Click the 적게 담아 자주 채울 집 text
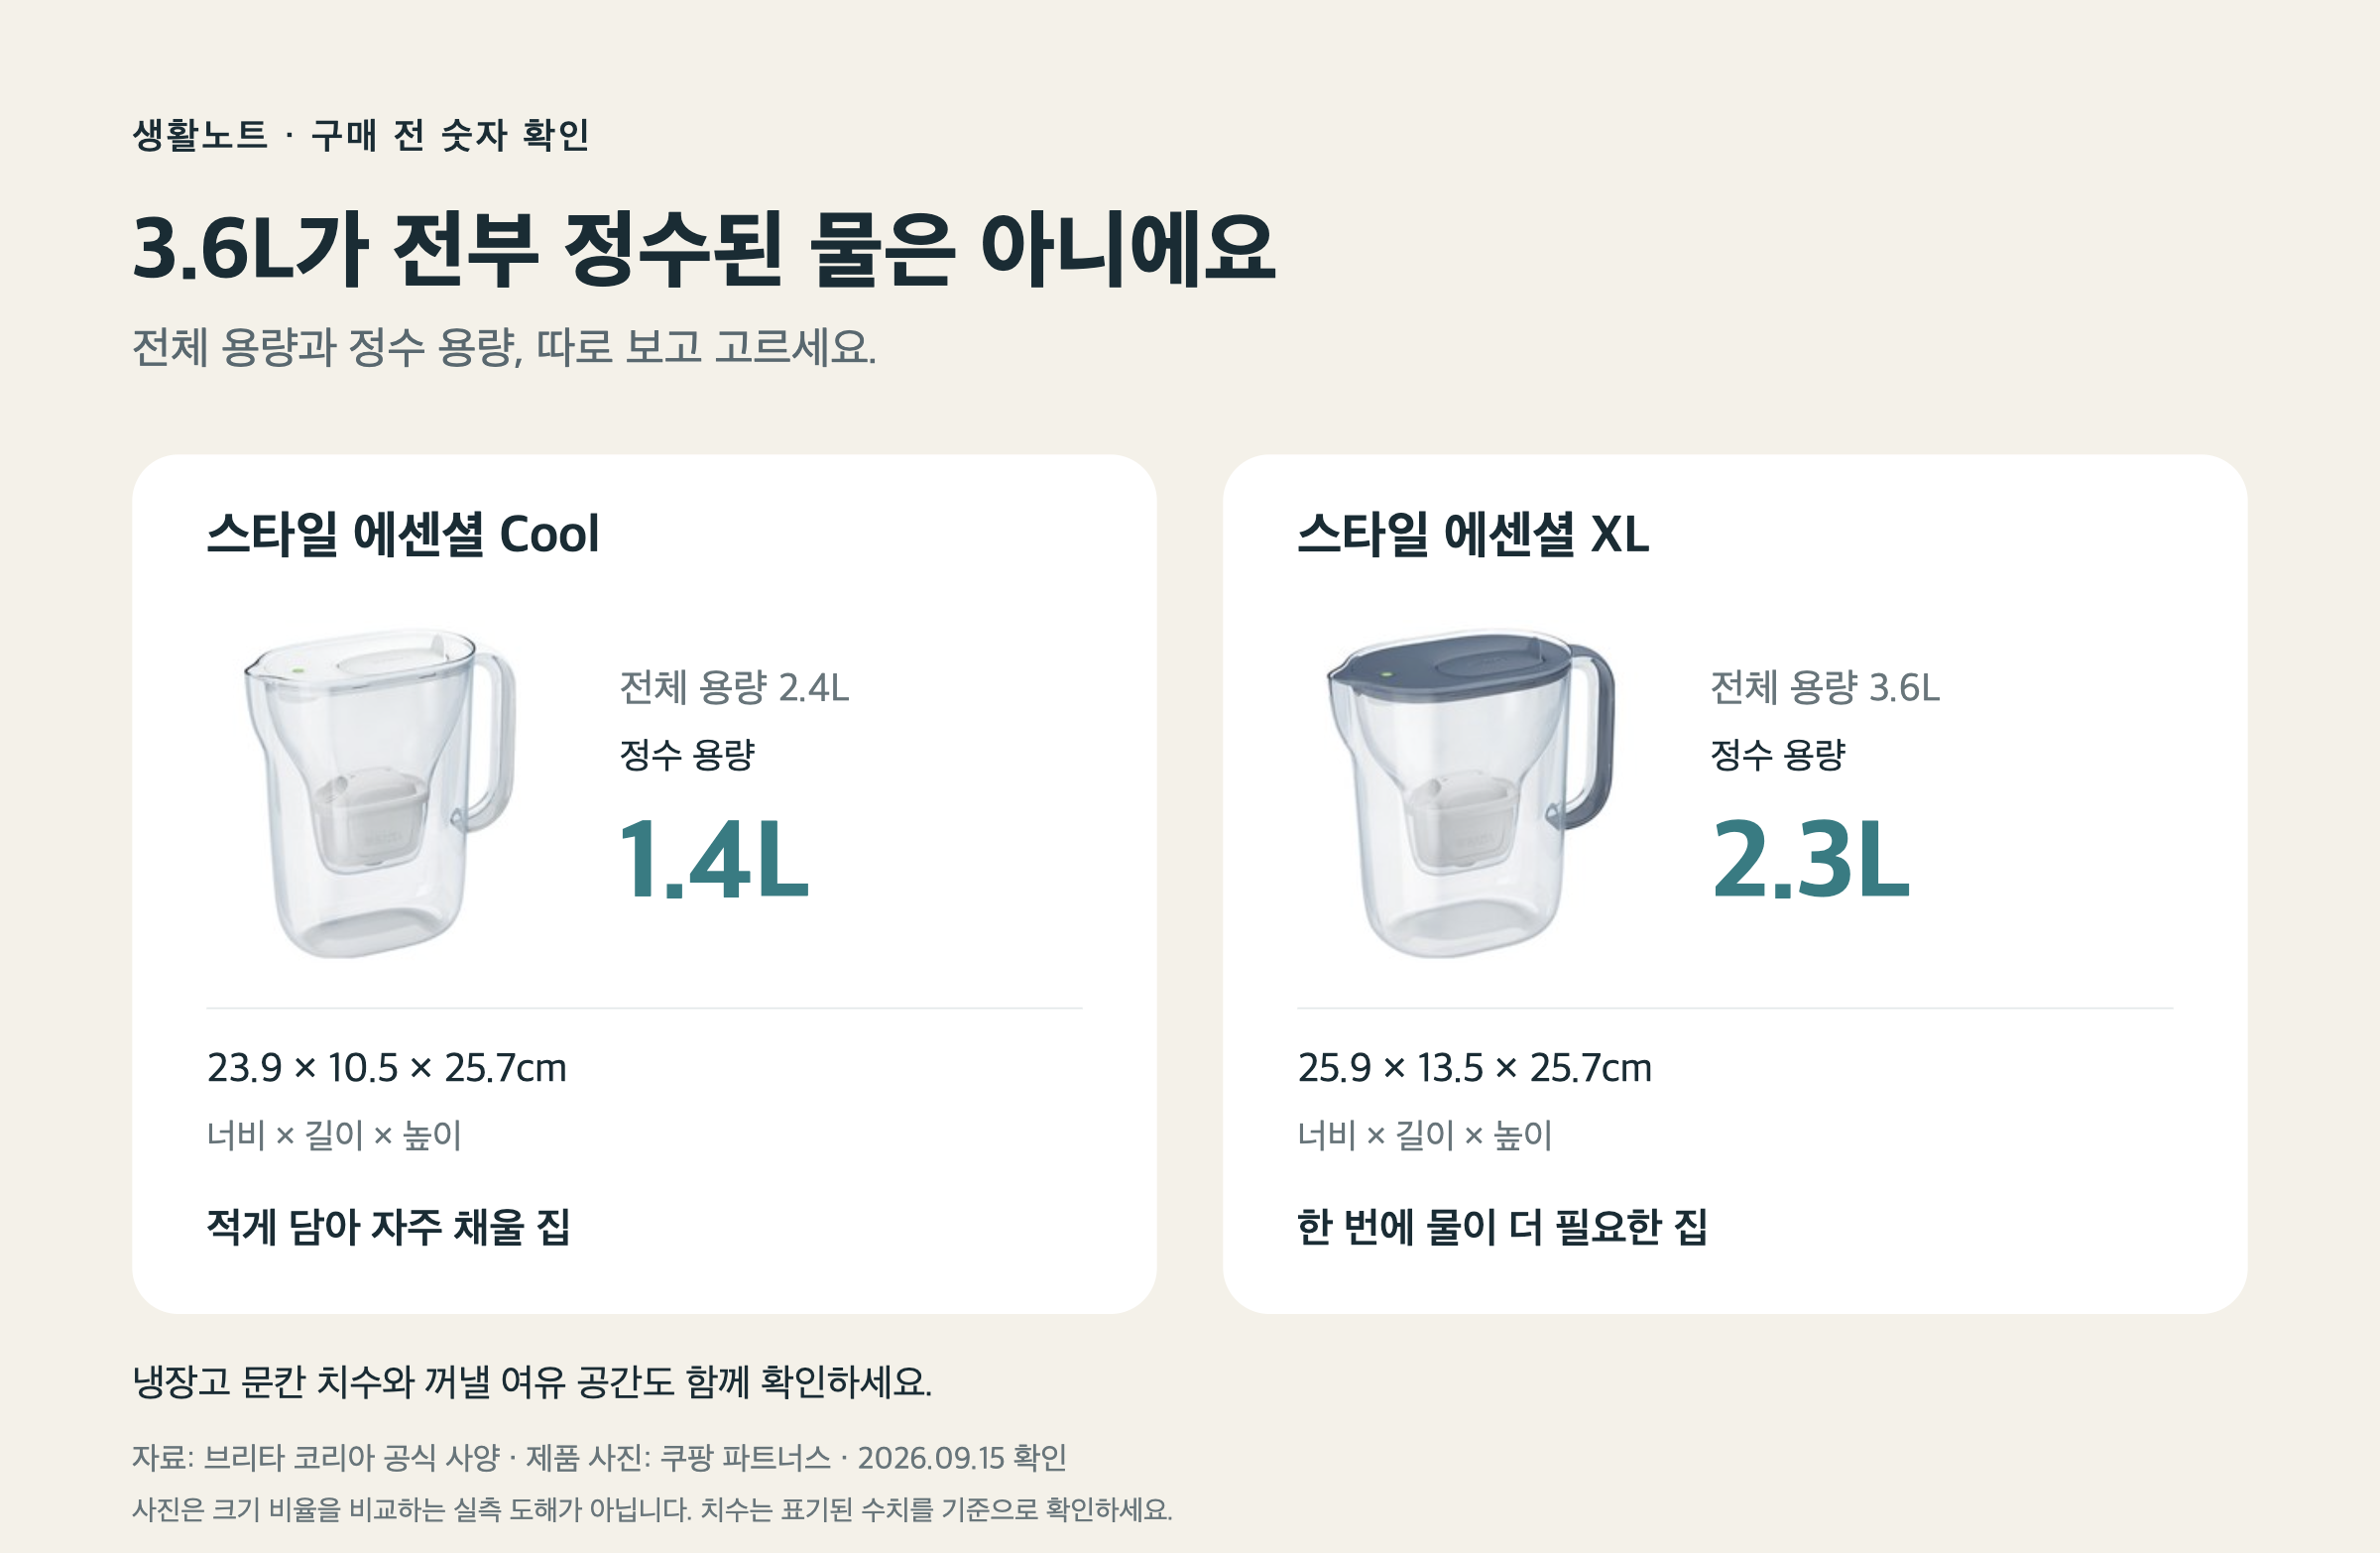 [388, 1227]
